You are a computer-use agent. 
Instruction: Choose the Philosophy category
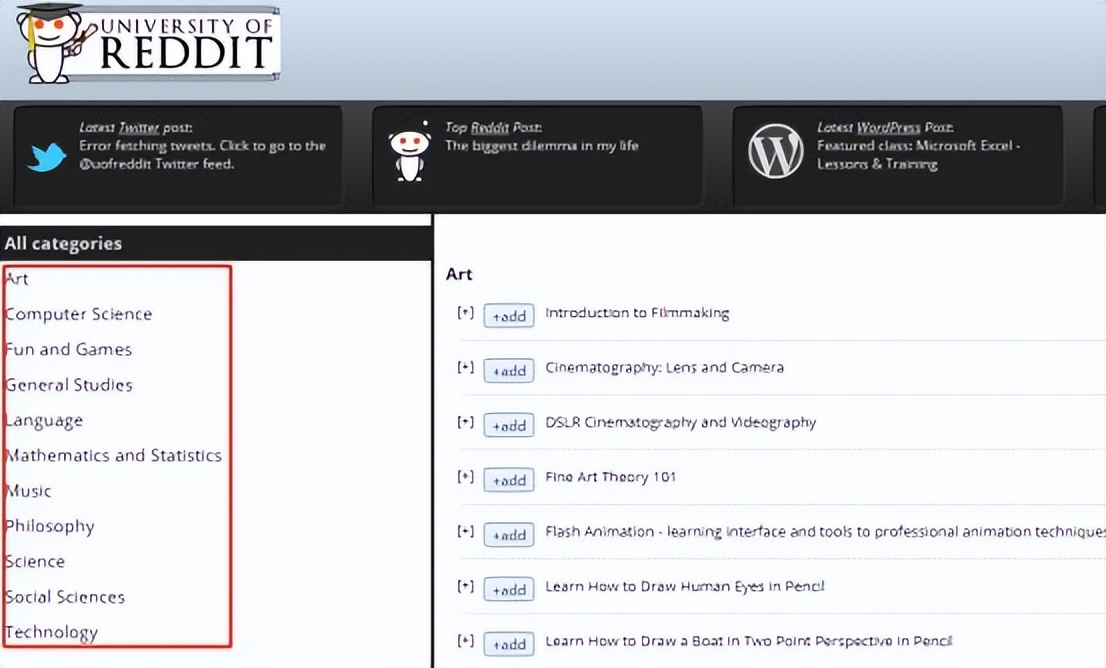coord(50,526)
